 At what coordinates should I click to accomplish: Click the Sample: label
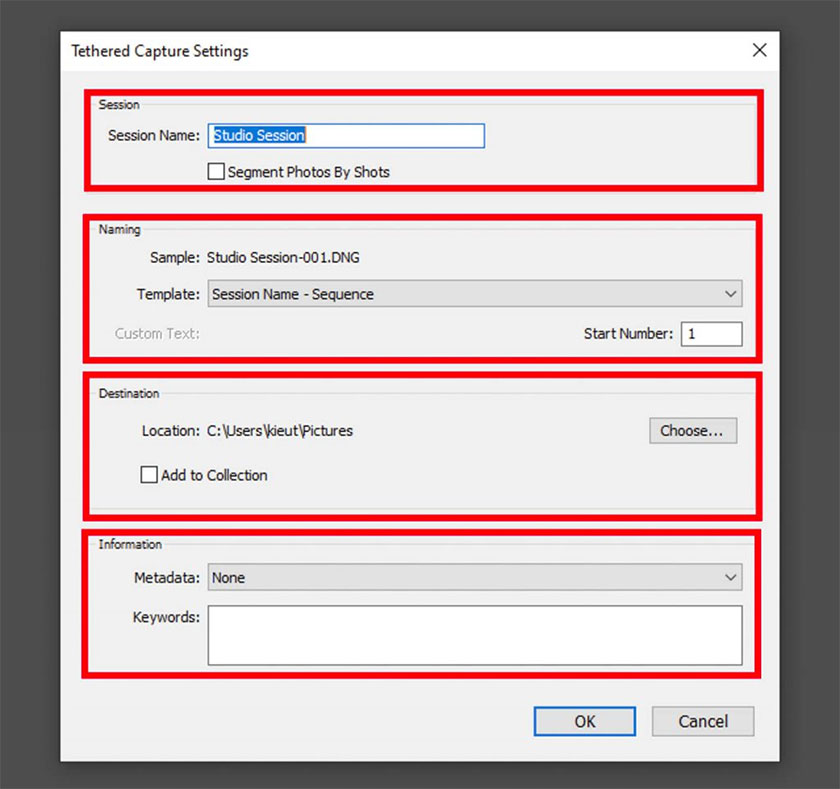tap(175, 258)
